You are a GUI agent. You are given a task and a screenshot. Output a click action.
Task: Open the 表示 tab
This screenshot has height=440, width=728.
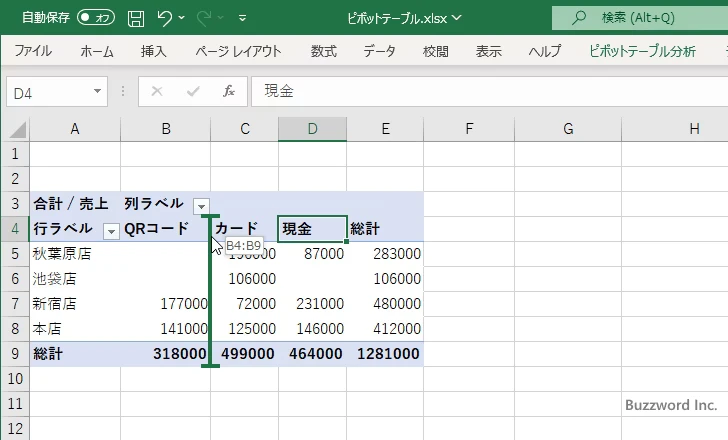[488, 51]
